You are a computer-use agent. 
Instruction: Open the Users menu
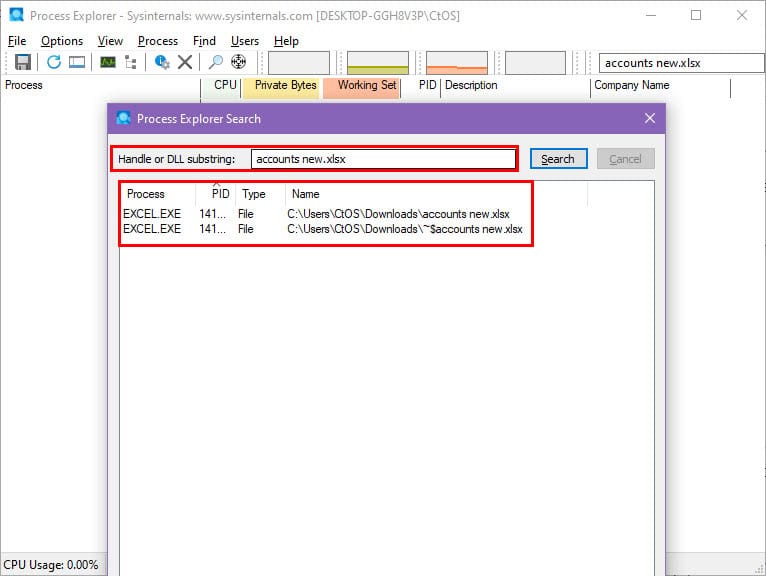pos(245,41)
